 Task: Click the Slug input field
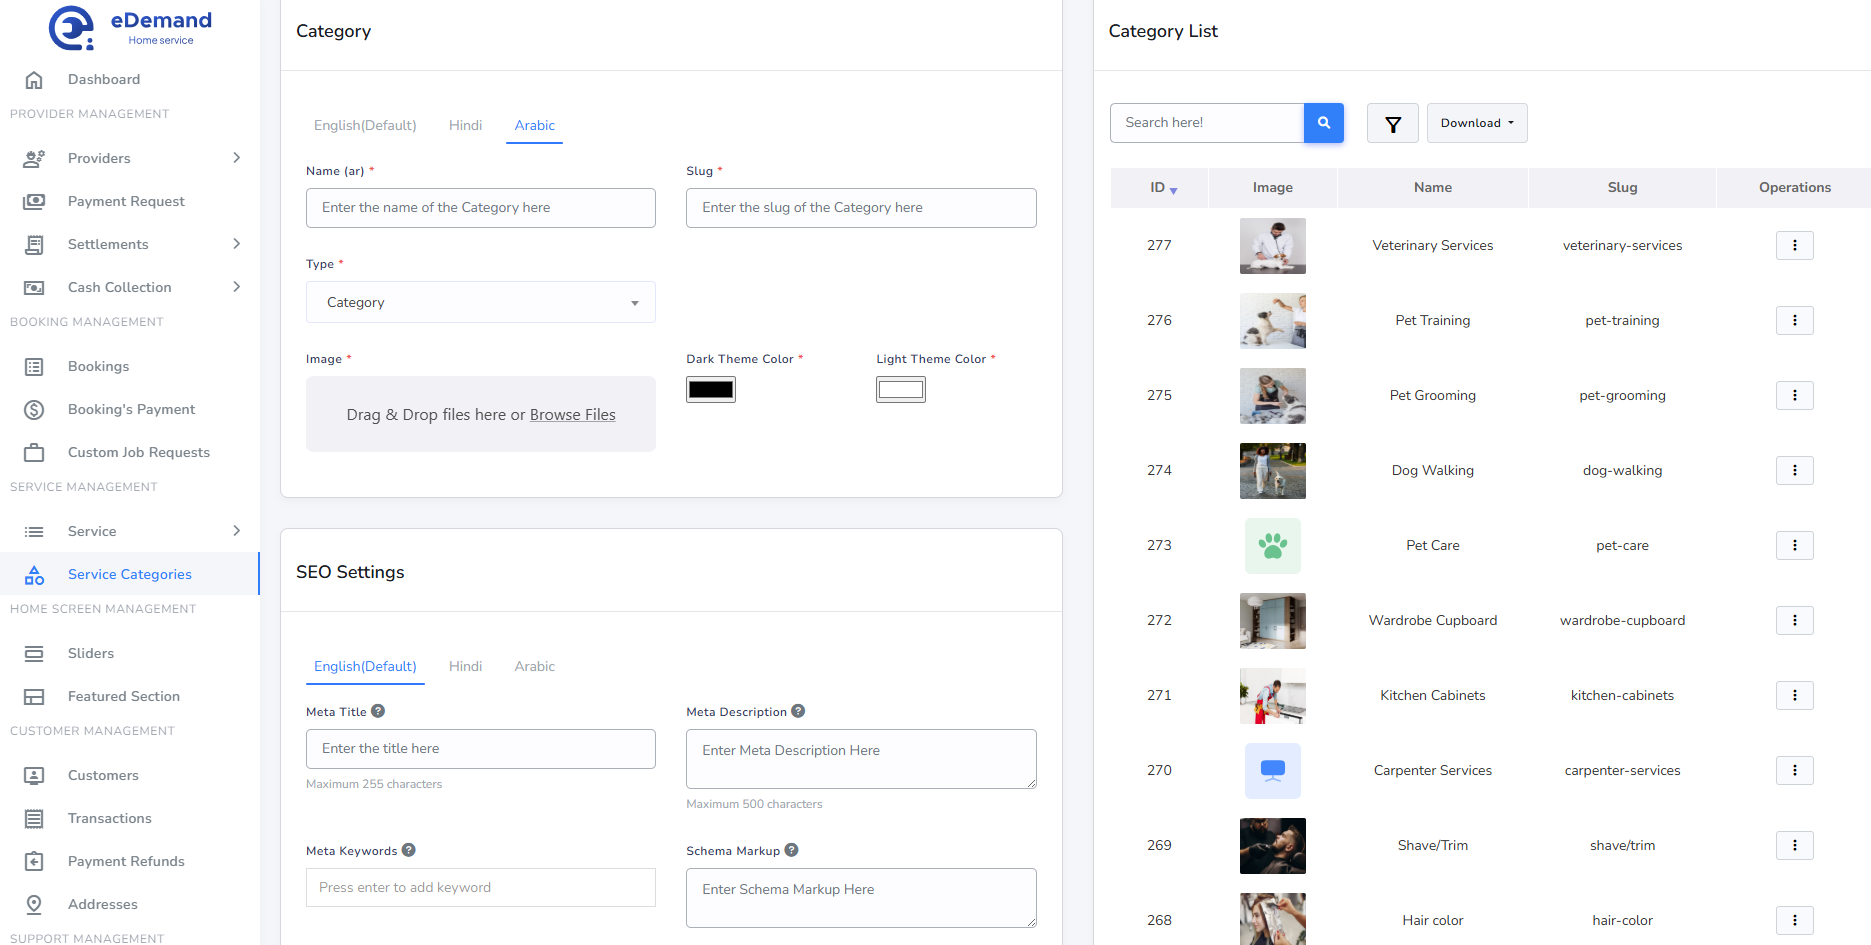tap(860, 208)
